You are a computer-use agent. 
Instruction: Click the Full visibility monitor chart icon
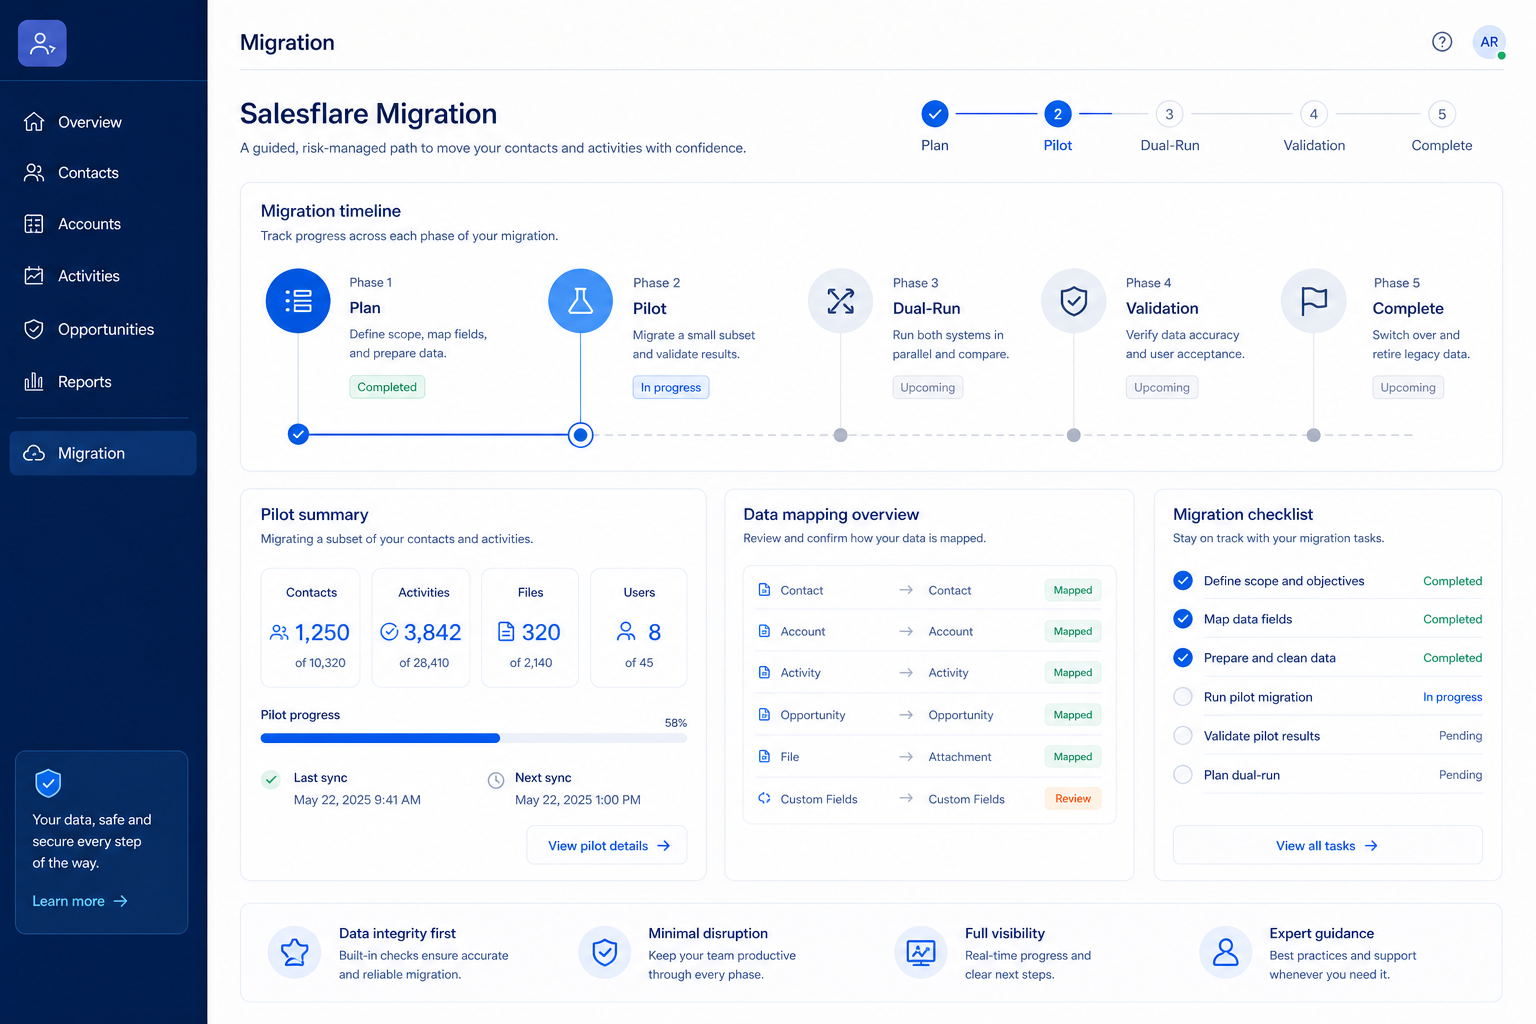(x=921, y=952)
